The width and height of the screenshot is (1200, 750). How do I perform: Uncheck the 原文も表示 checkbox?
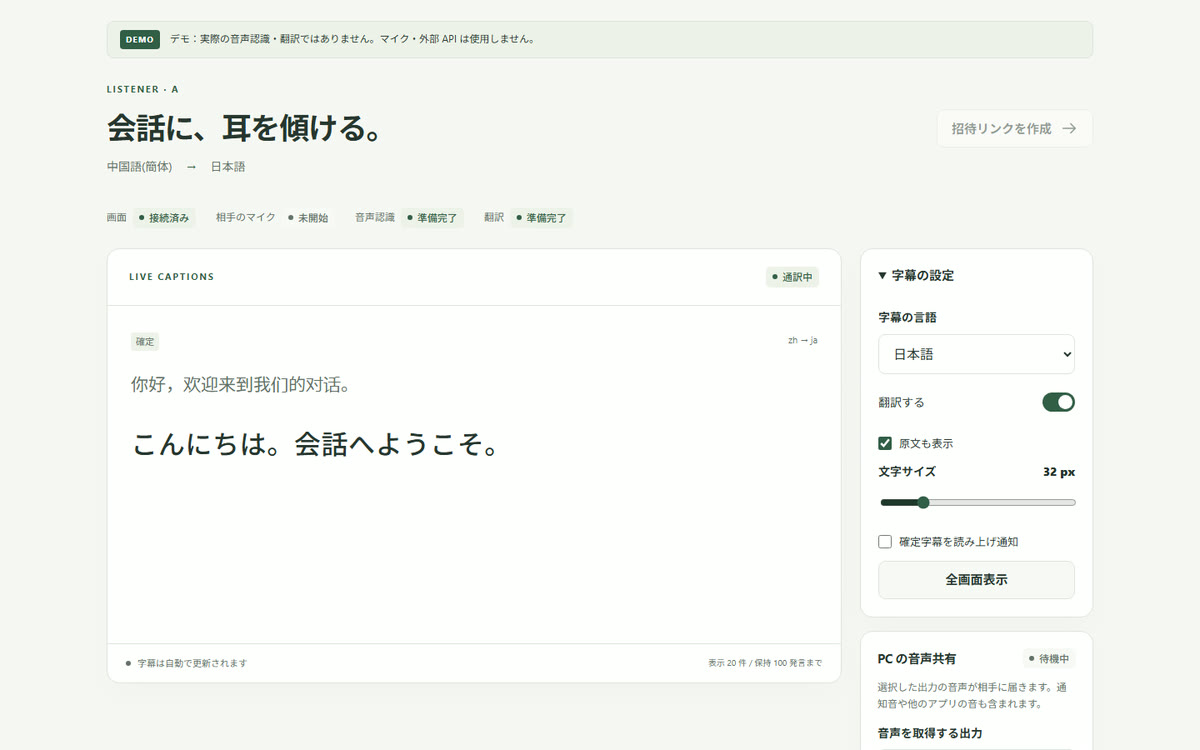coord(885,443)
